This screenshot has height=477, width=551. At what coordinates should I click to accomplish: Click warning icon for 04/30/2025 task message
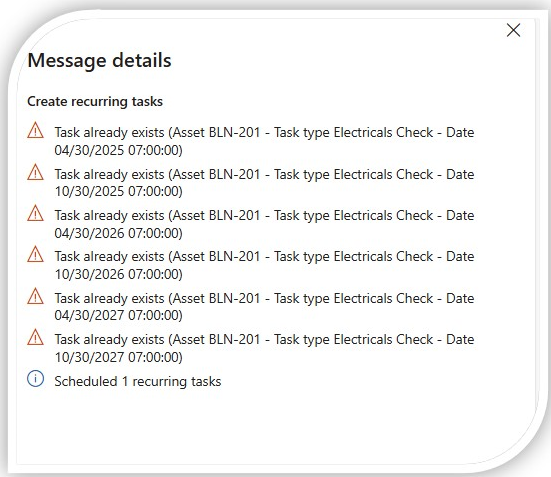click(35, 130)
